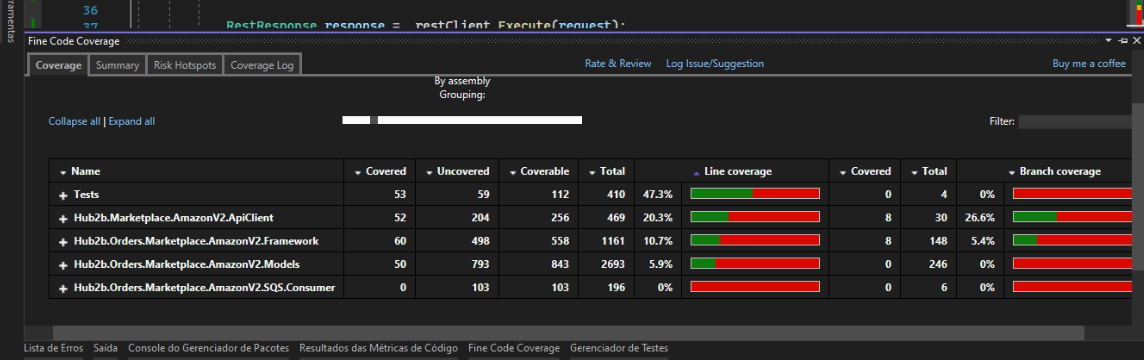The width and height of the screenshot is (1144, 360).
Task: Switch to the Summary tab
Action: 117,65
